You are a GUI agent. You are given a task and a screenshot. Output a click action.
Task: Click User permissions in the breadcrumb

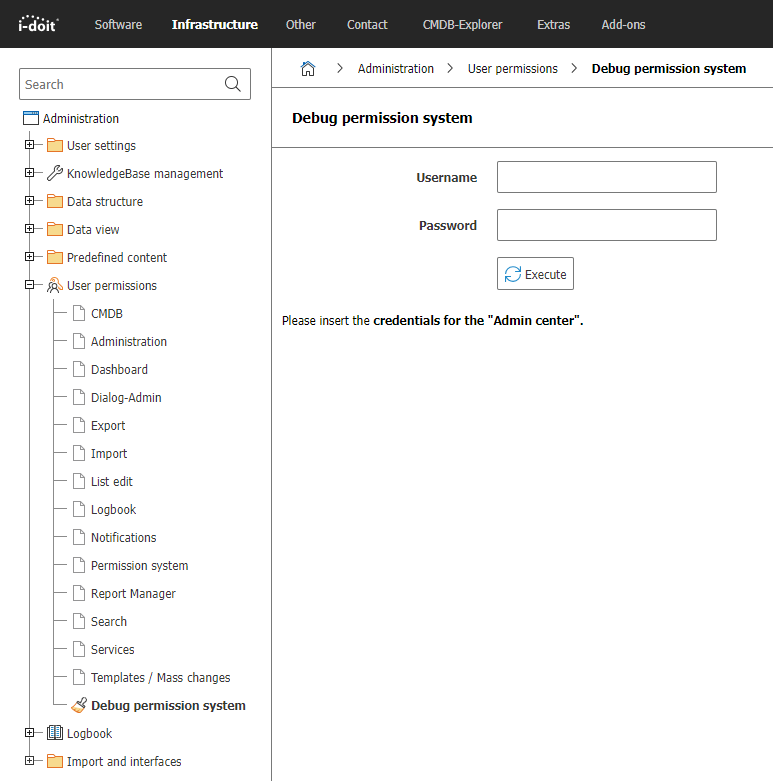[x=513, y=69]
